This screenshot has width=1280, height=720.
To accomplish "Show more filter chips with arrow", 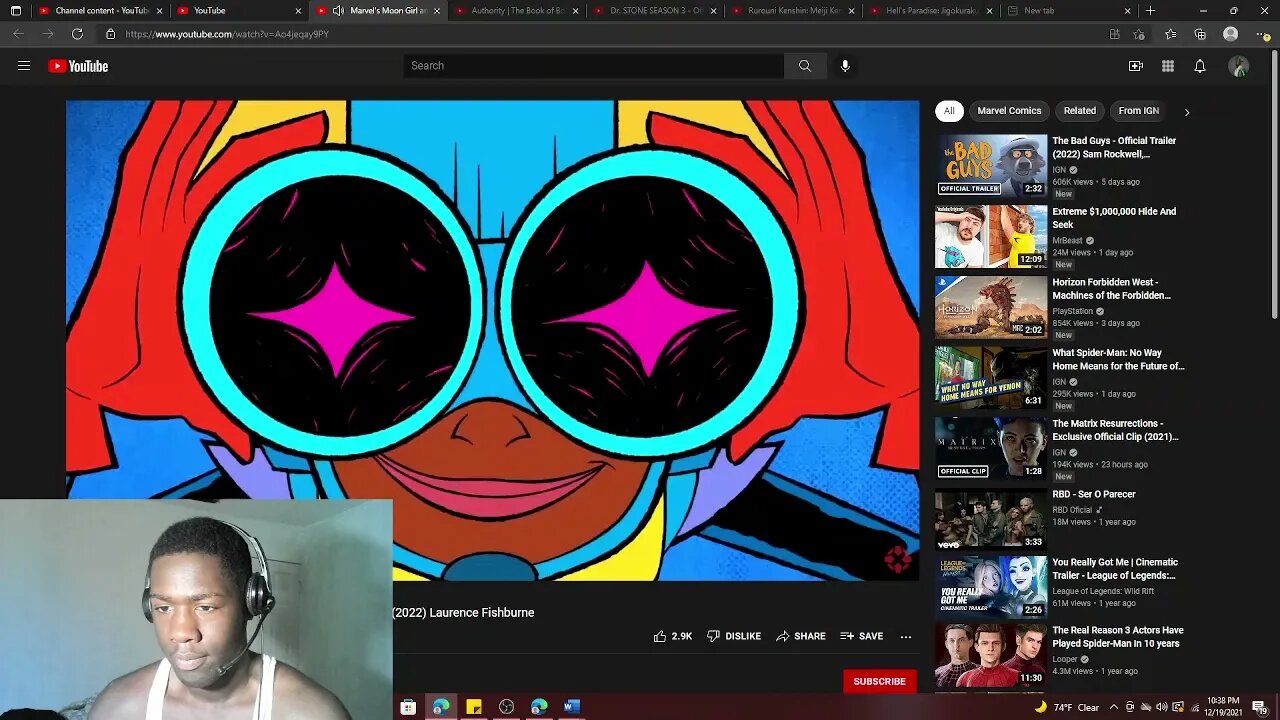I will click(1187, 112).
